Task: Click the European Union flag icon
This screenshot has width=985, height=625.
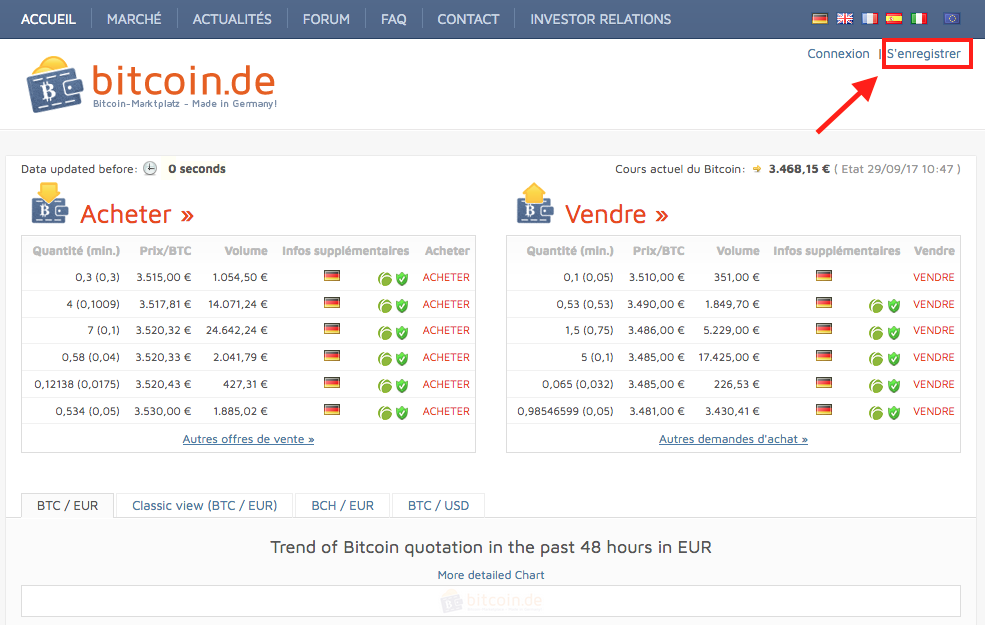Action: pyautogui.click(x=952, y=19)
